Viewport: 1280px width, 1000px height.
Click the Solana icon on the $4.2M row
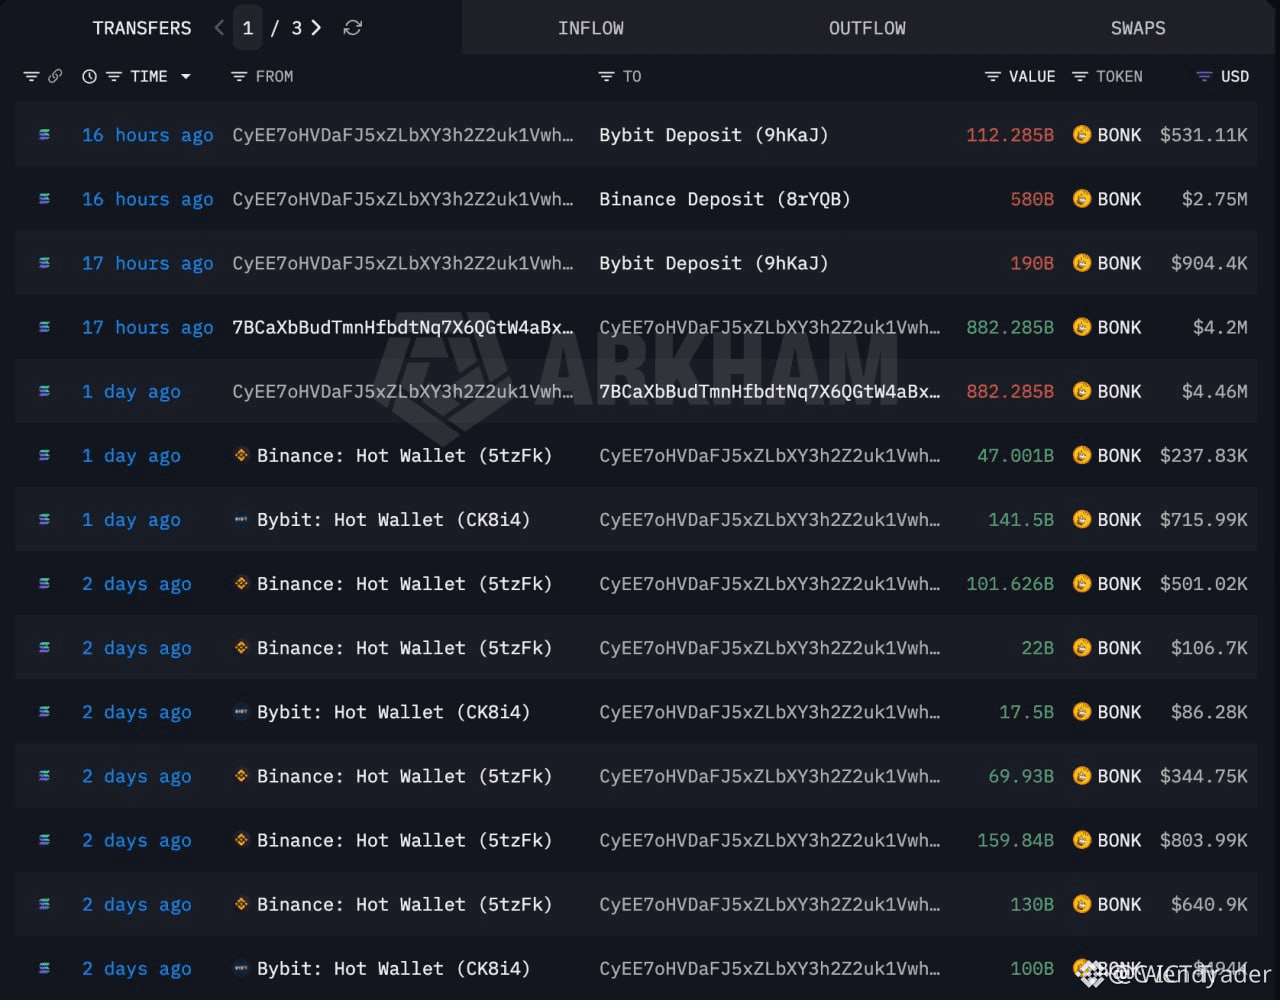(44, 327)
